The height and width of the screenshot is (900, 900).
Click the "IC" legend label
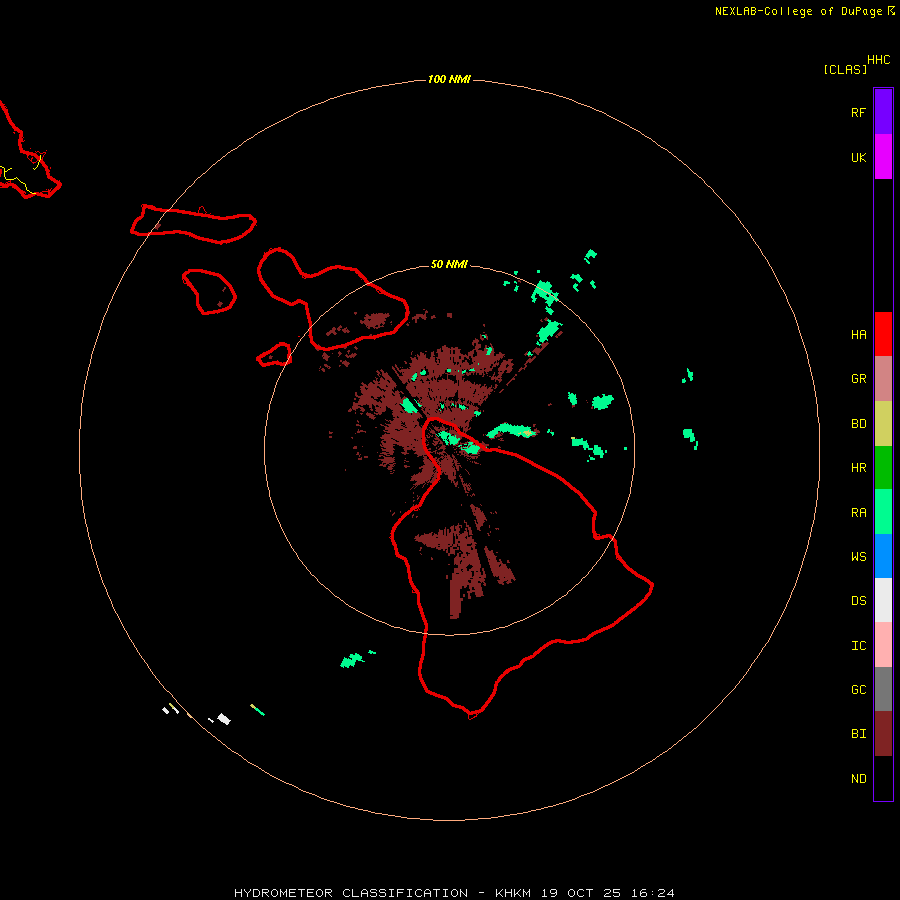point(858,646)
